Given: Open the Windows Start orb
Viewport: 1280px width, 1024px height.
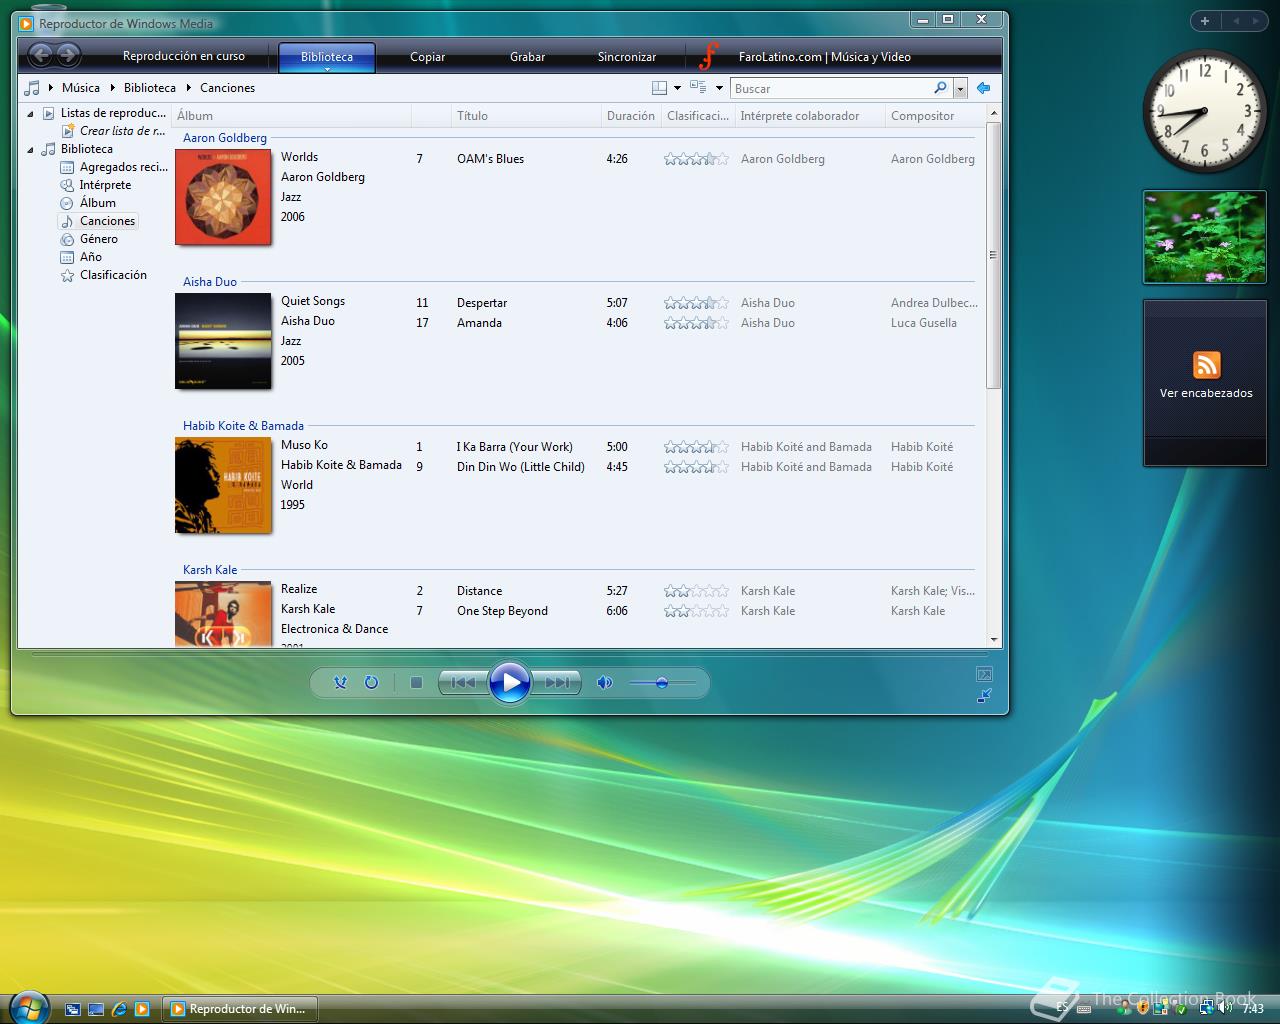Looking at the screenshot, I should coord(27,1008).
